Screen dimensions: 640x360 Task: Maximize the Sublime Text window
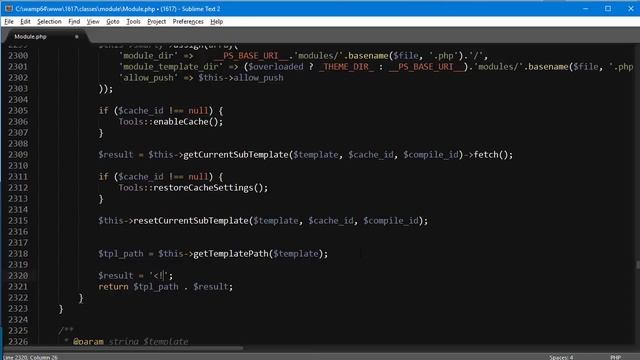click(x=608, y=9)
